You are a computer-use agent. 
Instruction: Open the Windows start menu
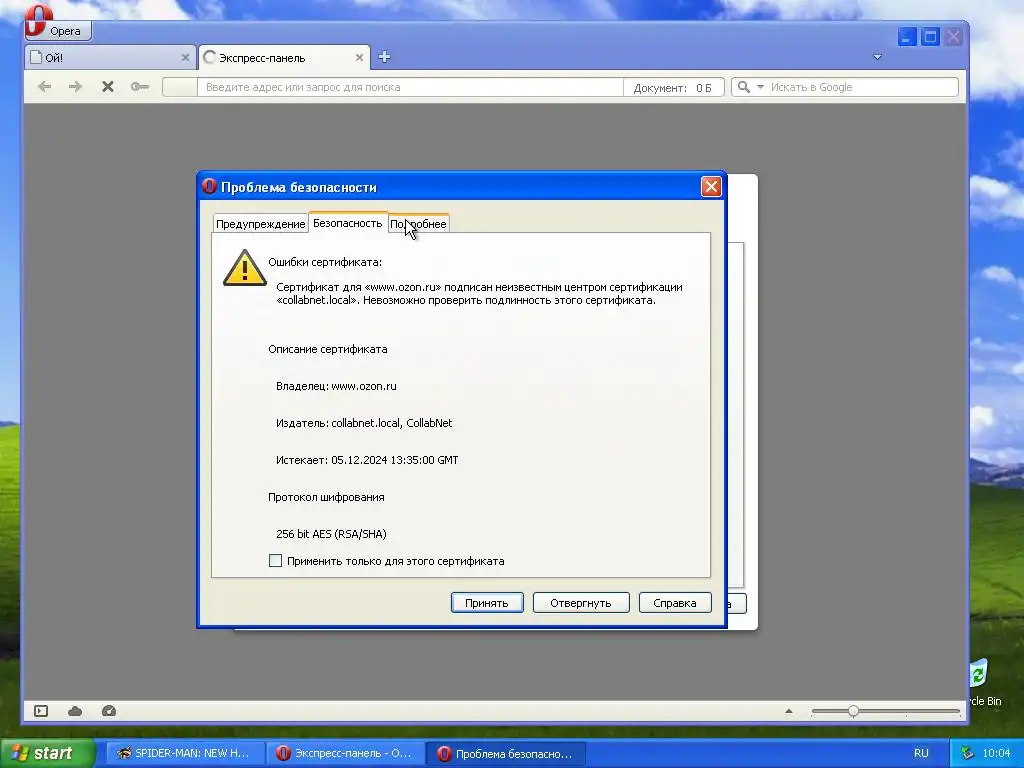pyautogui.click(x=47, y=753)
